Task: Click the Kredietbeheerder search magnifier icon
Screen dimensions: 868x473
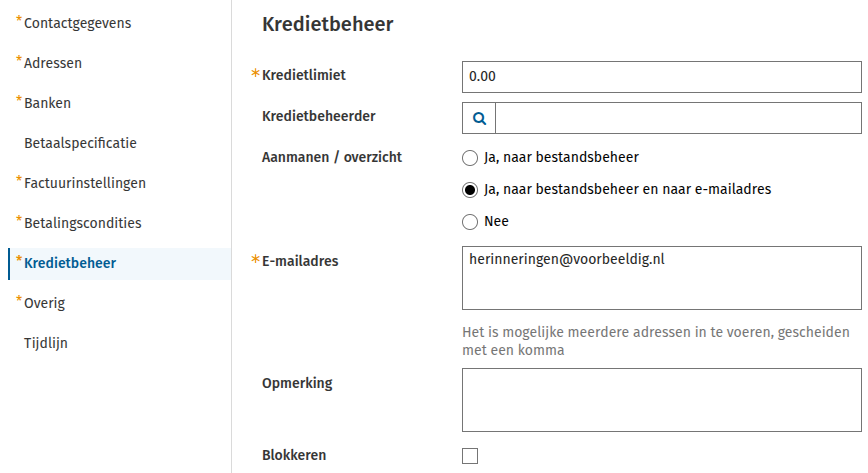Action: pyautogui.click(x=479, y=118)
